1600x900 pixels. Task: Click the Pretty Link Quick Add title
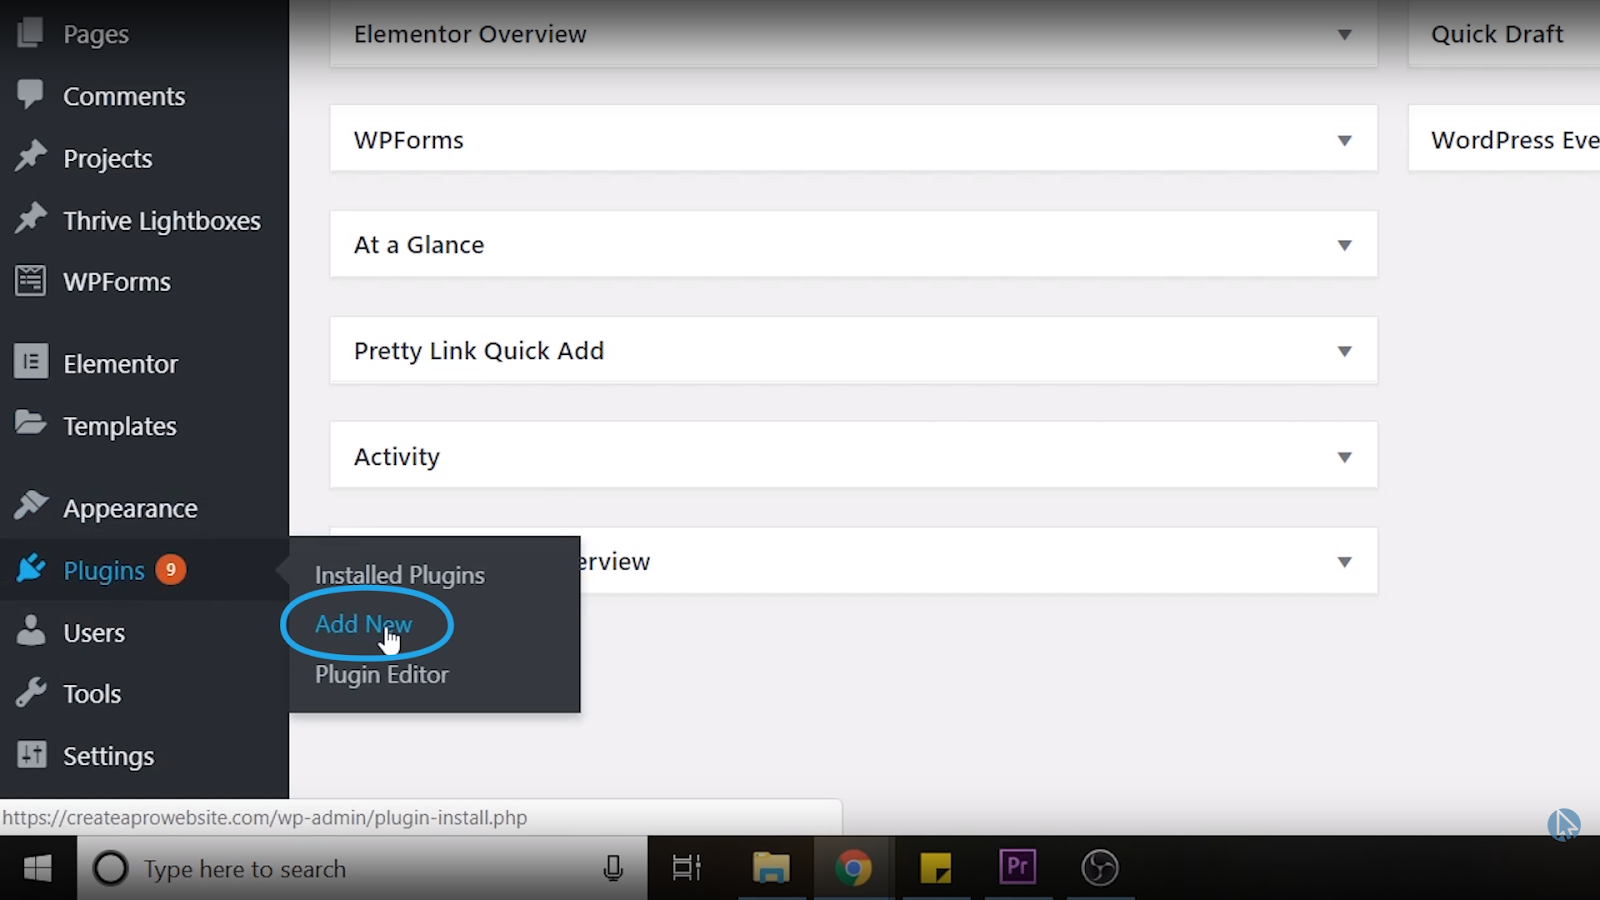(479, 351)
